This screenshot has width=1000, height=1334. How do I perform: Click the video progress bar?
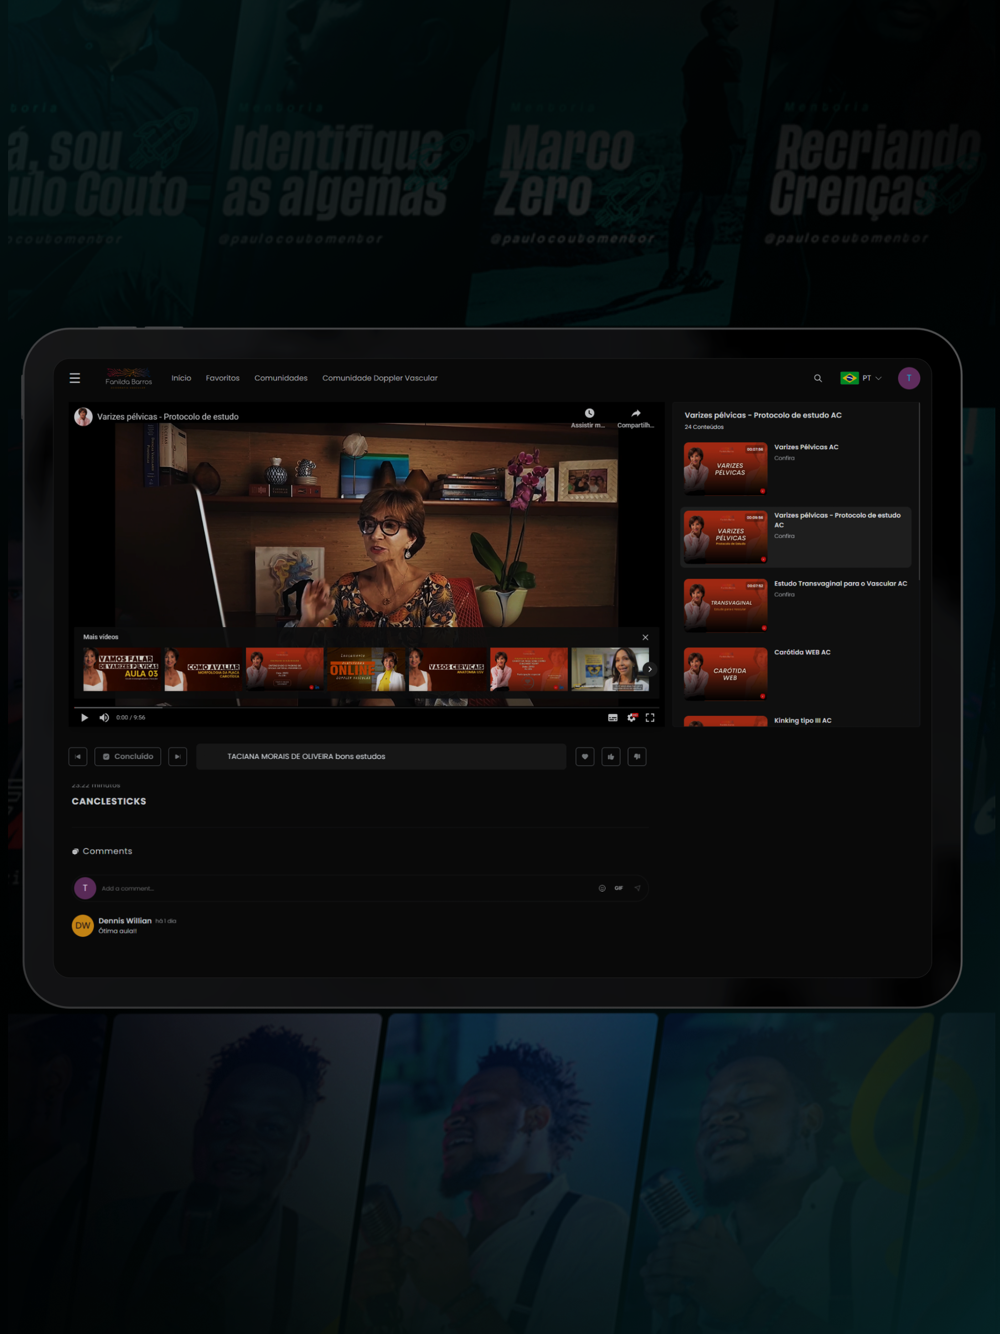366,706
